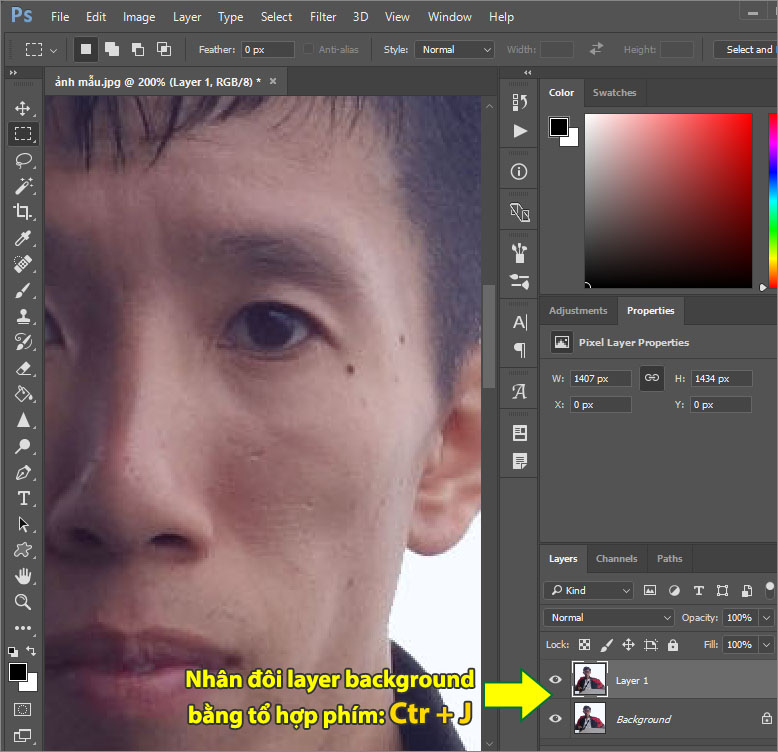Open the Info panel icon
778x752 pixels.
(x=519, y=172)
